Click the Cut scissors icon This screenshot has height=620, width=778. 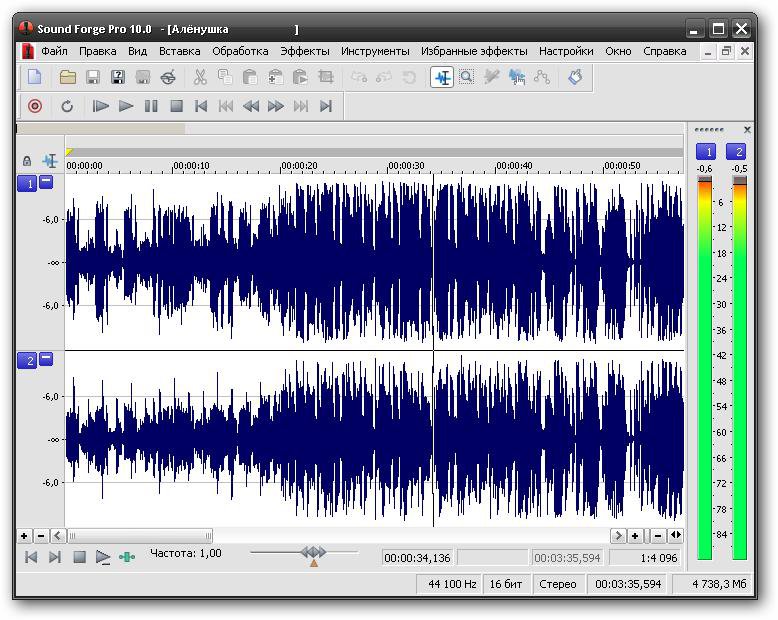[200, 77]
